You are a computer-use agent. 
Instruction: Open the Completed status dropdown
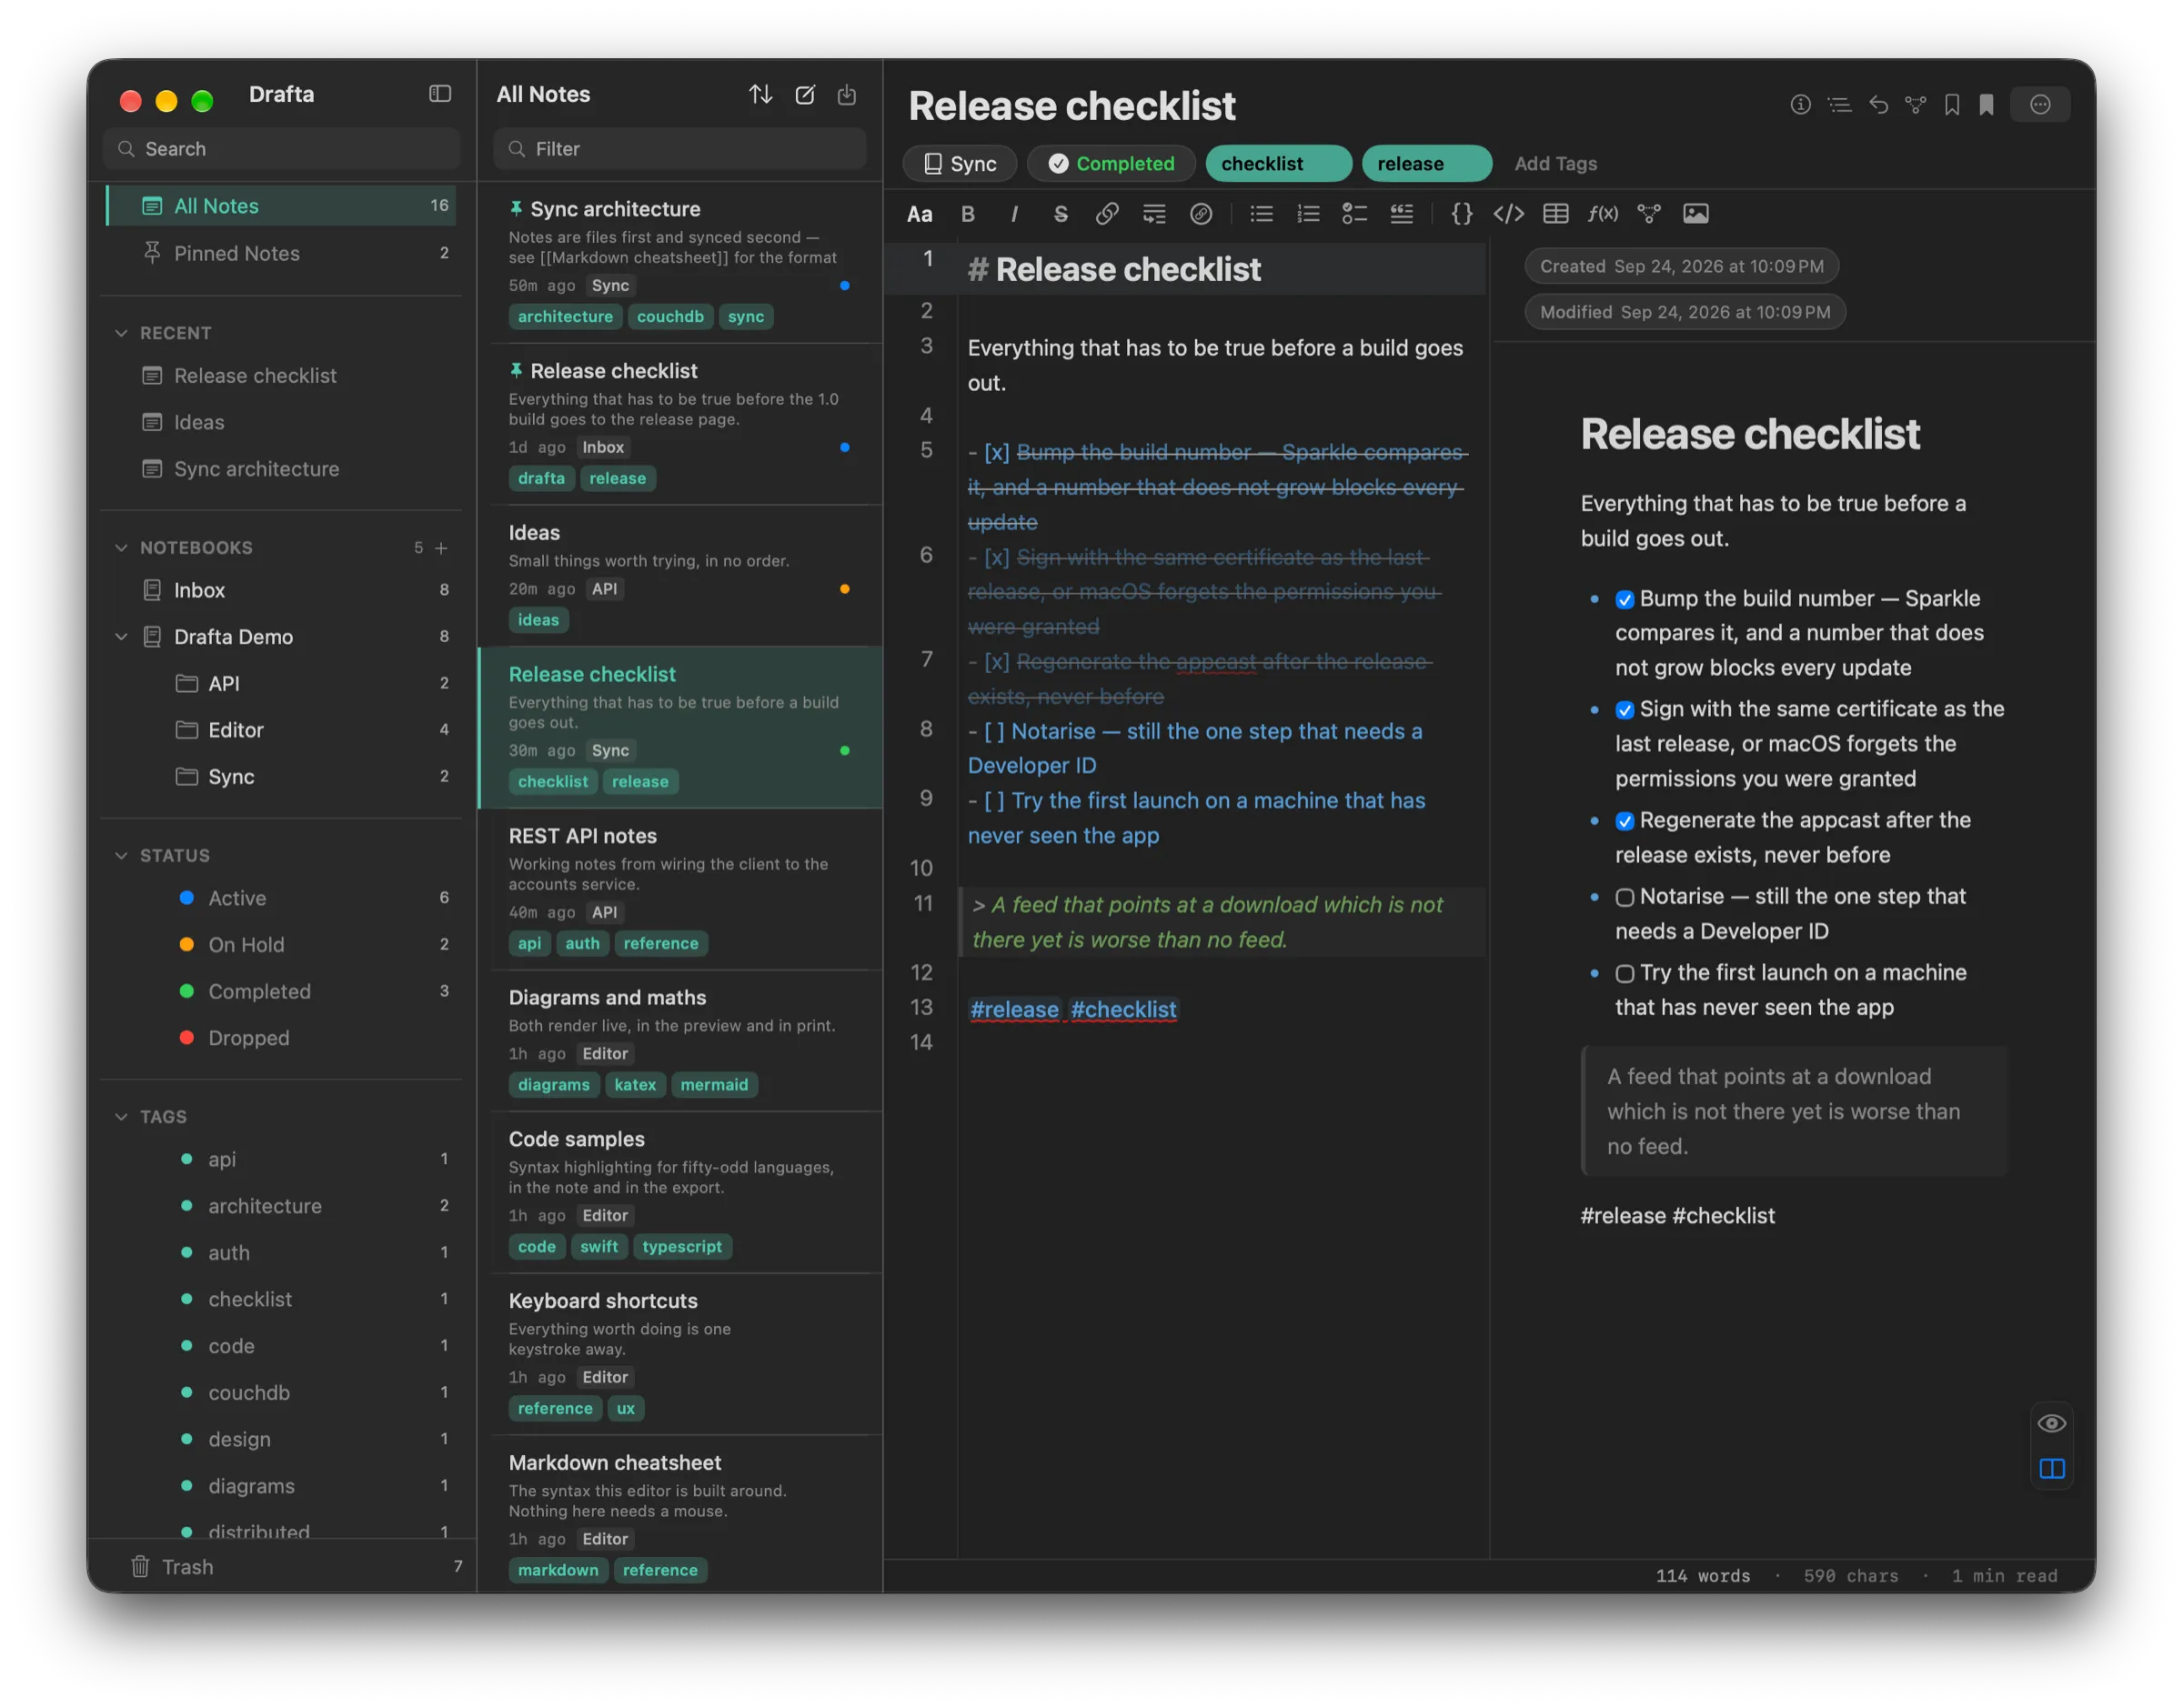coord(1111,164)
